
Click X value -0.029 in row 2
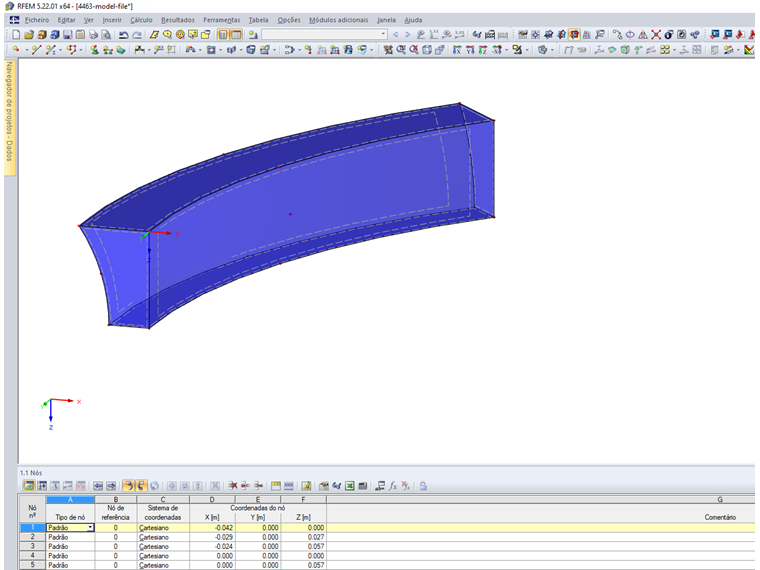(x=212, y=537)
